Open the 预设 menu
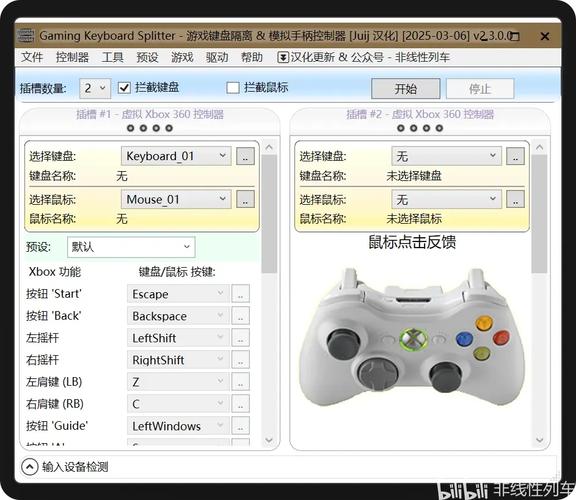 click(x=147, y=57)
